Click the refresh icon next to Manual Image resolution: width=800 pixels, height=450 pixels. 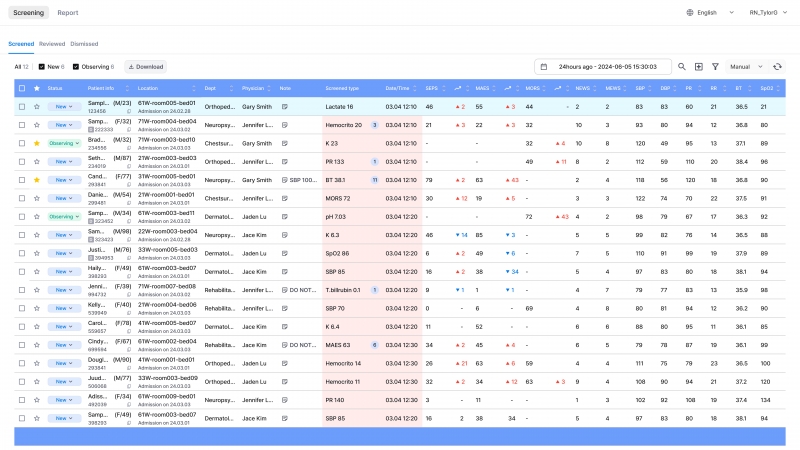point(777,67)
